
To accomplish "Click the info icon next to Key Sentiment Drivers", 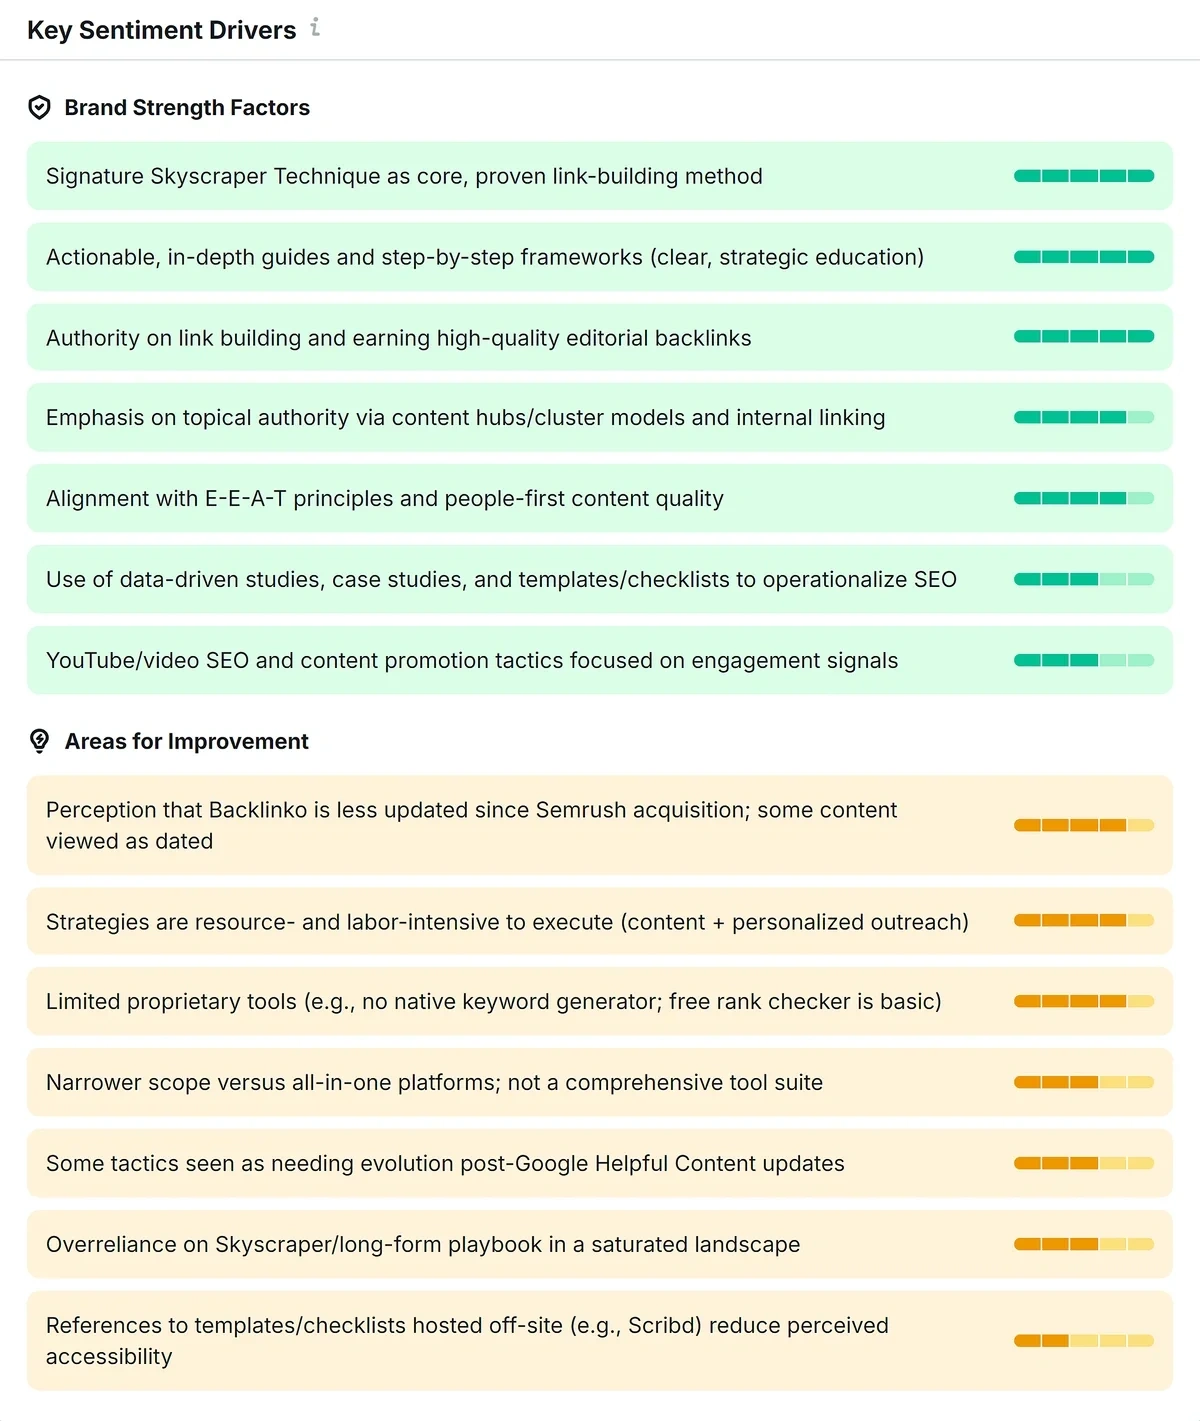I will [316, 27].
